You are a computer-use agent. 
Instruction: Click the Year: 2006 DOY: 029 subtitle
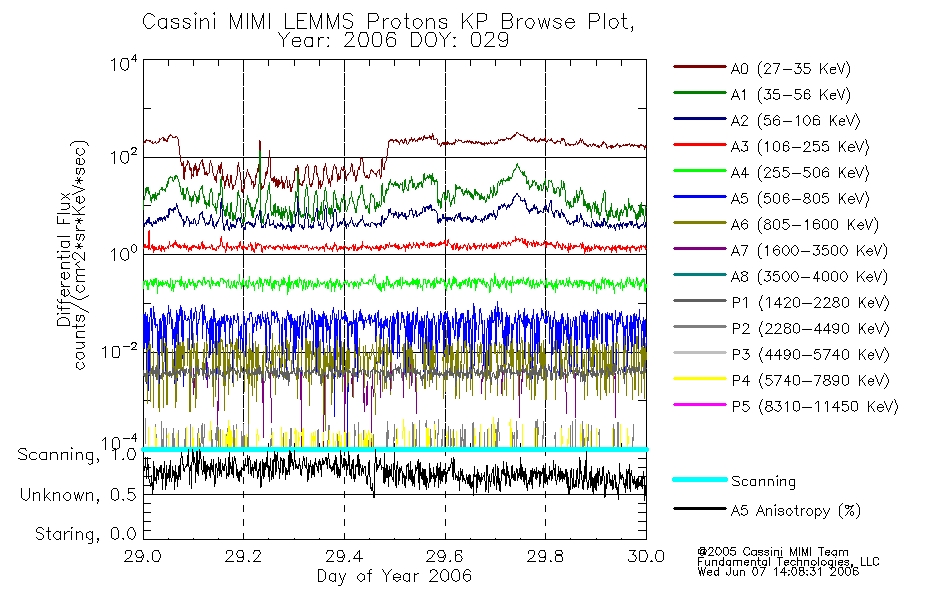pyautogui.click(x=393, y=41)
